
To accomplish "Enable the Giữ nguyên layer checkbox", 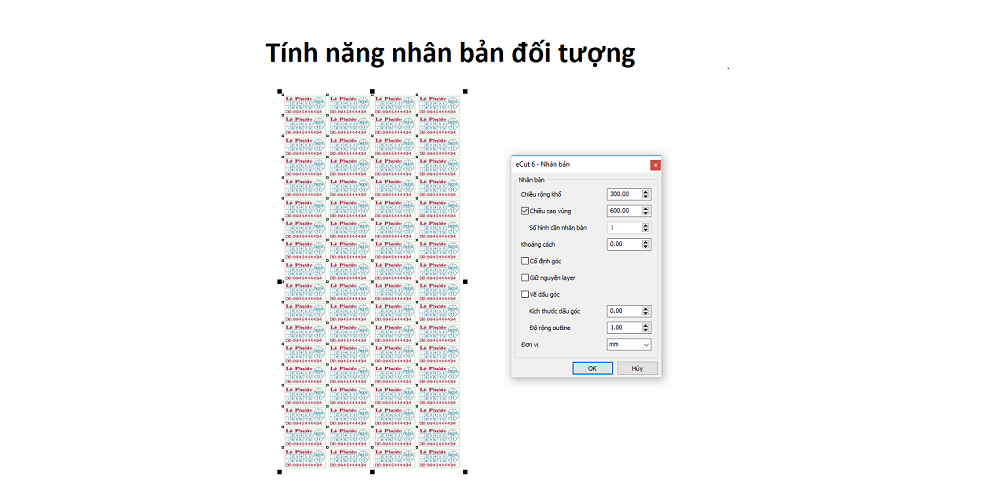I will tap(525, 277).
